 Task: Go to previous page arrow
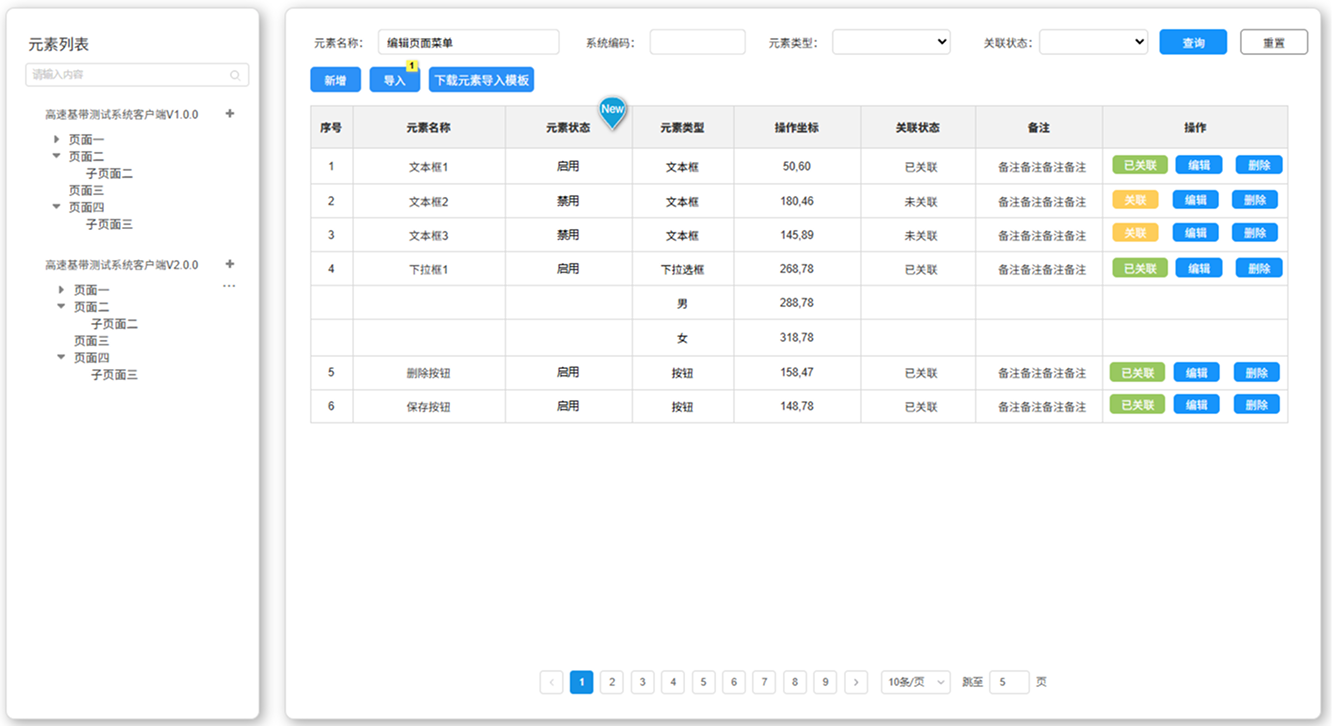[x=551, y=682]
